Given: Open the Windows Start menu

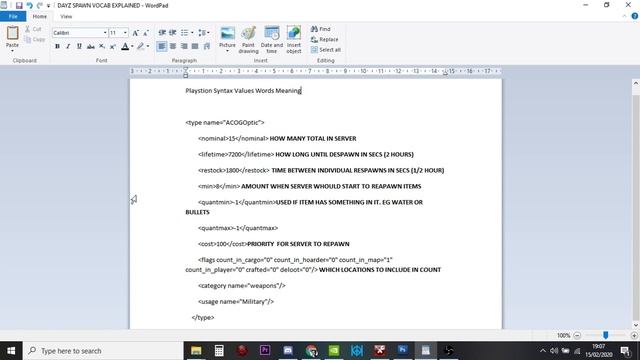Looking at the screenshot, I should click(x=11, y=351).
